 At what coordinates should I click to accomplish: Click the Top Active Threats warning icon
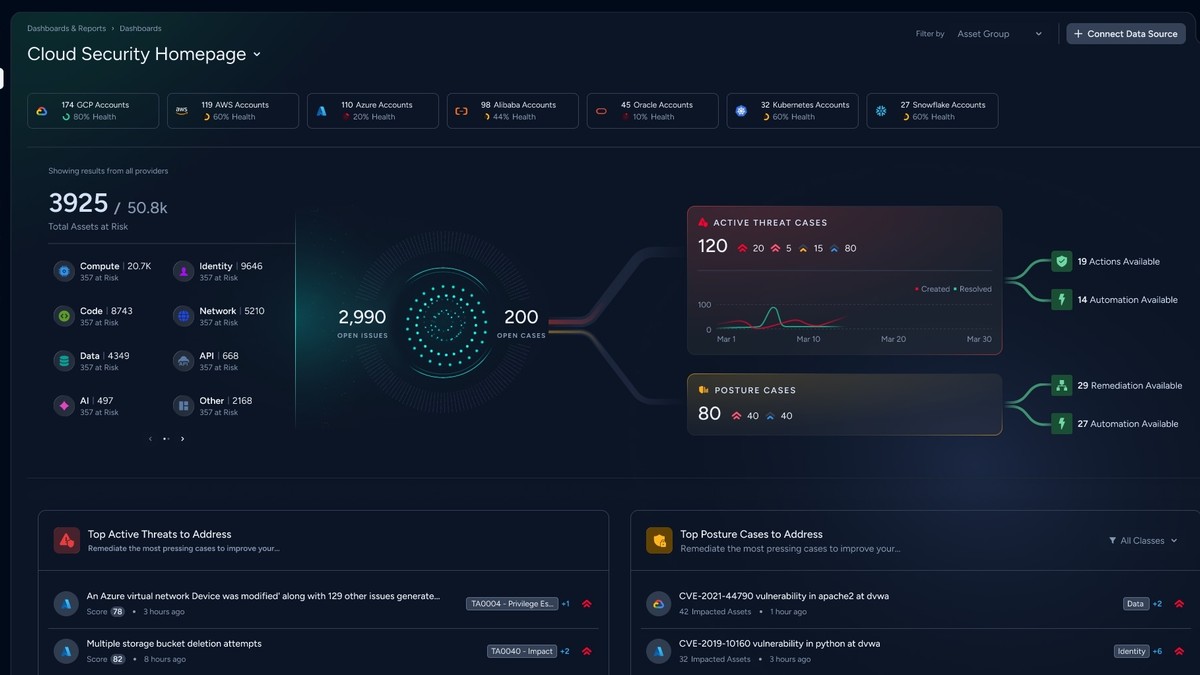[x=67, y=540]
